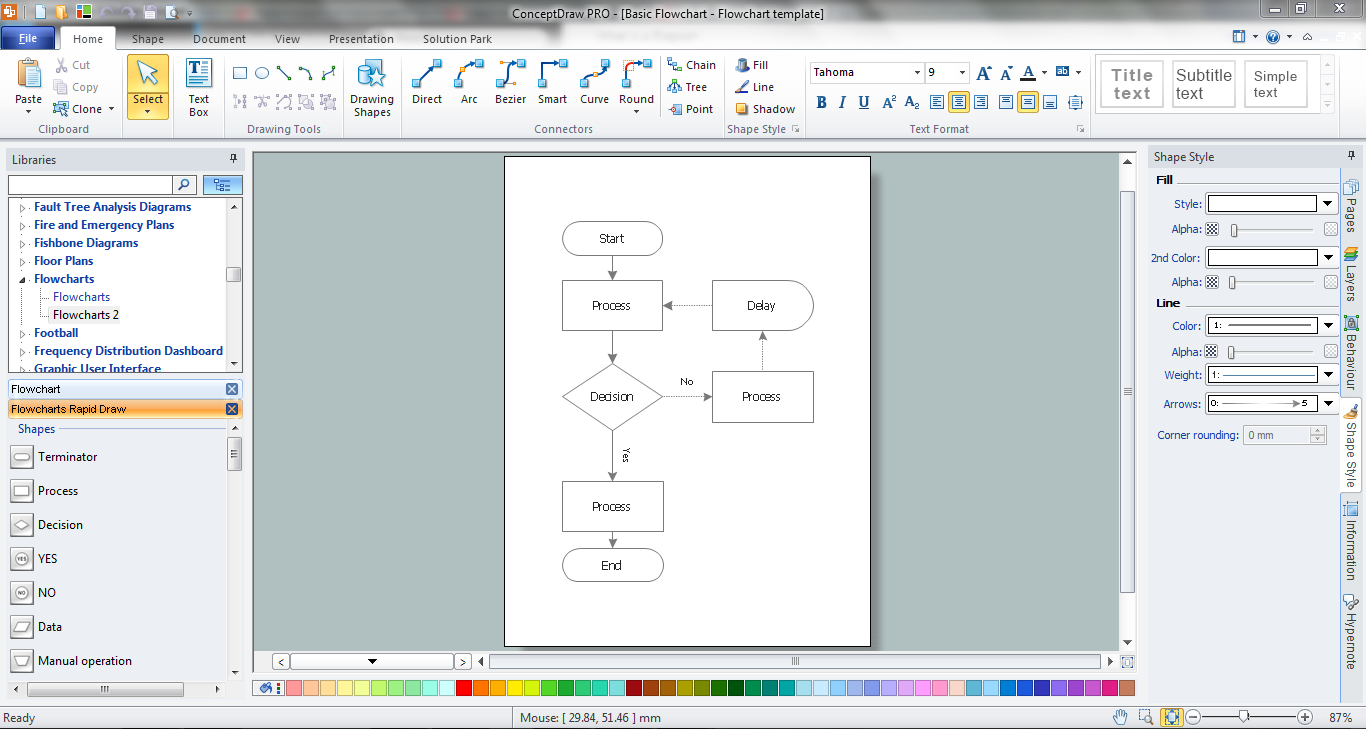
Task: Open the File menu
Action: coord(28,38)
